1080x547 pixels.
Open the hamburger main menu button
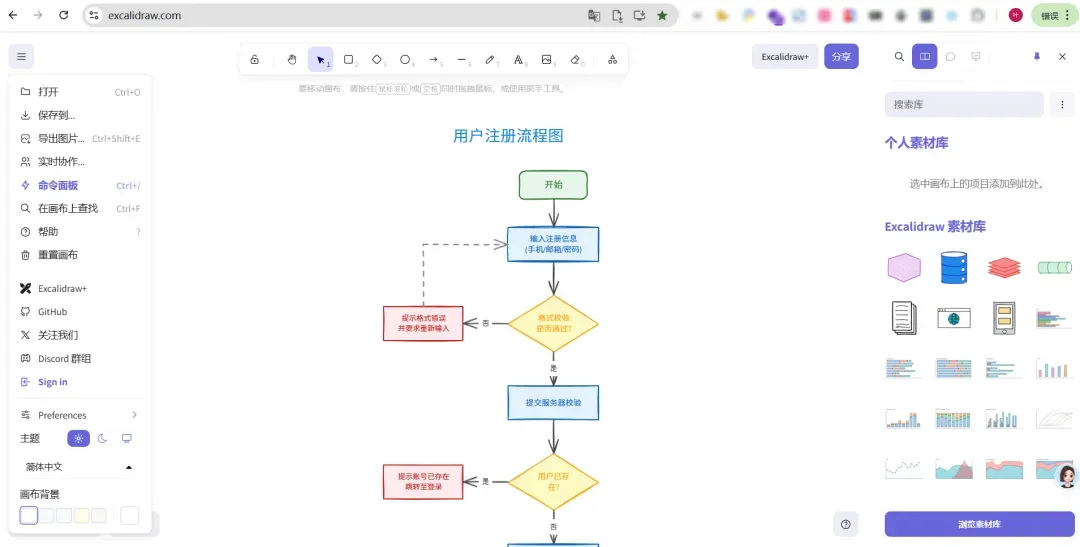pyautogui.click(x=21, y=56)
